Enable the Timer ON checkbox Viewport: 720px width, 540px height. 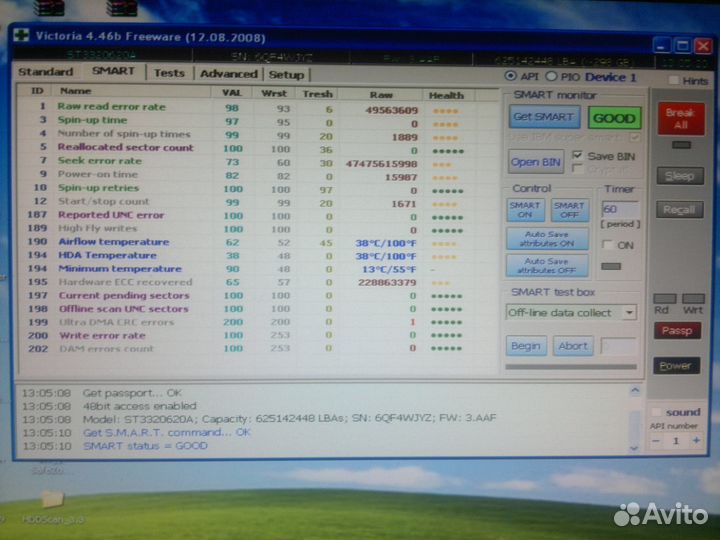(607, 245)
